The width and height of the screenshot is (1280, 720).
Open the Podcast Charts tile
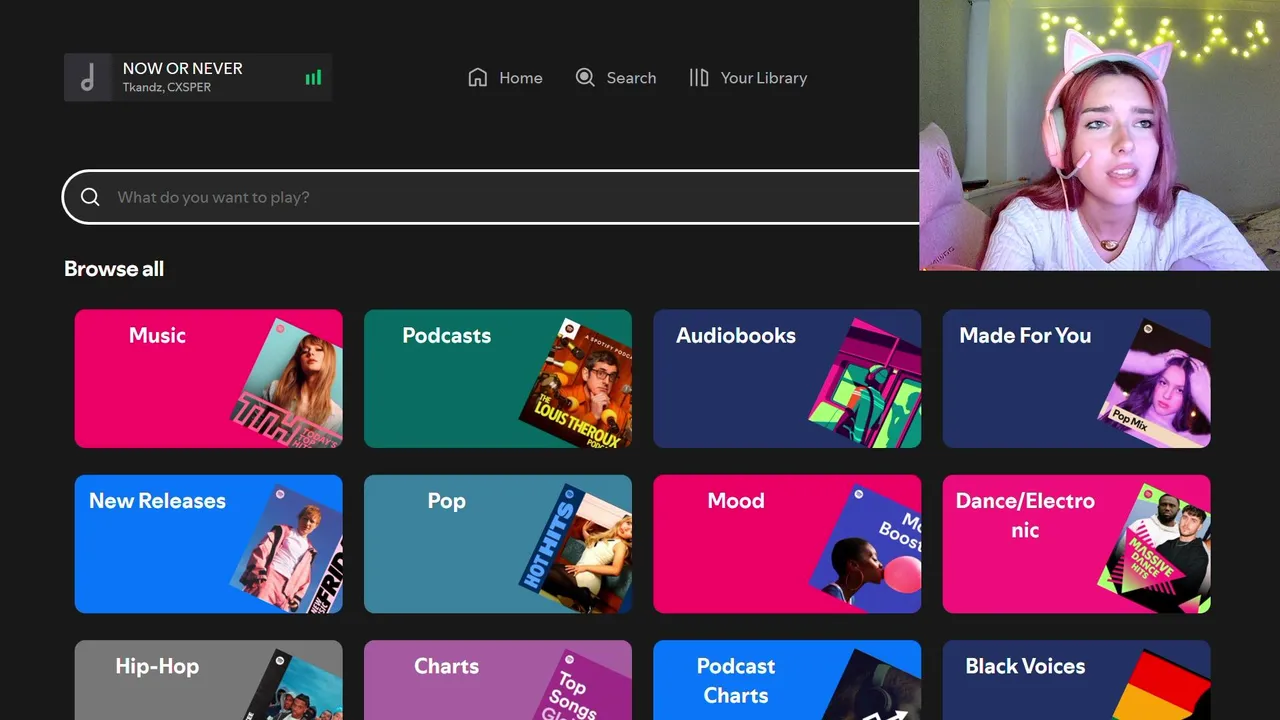coord(787,680)
